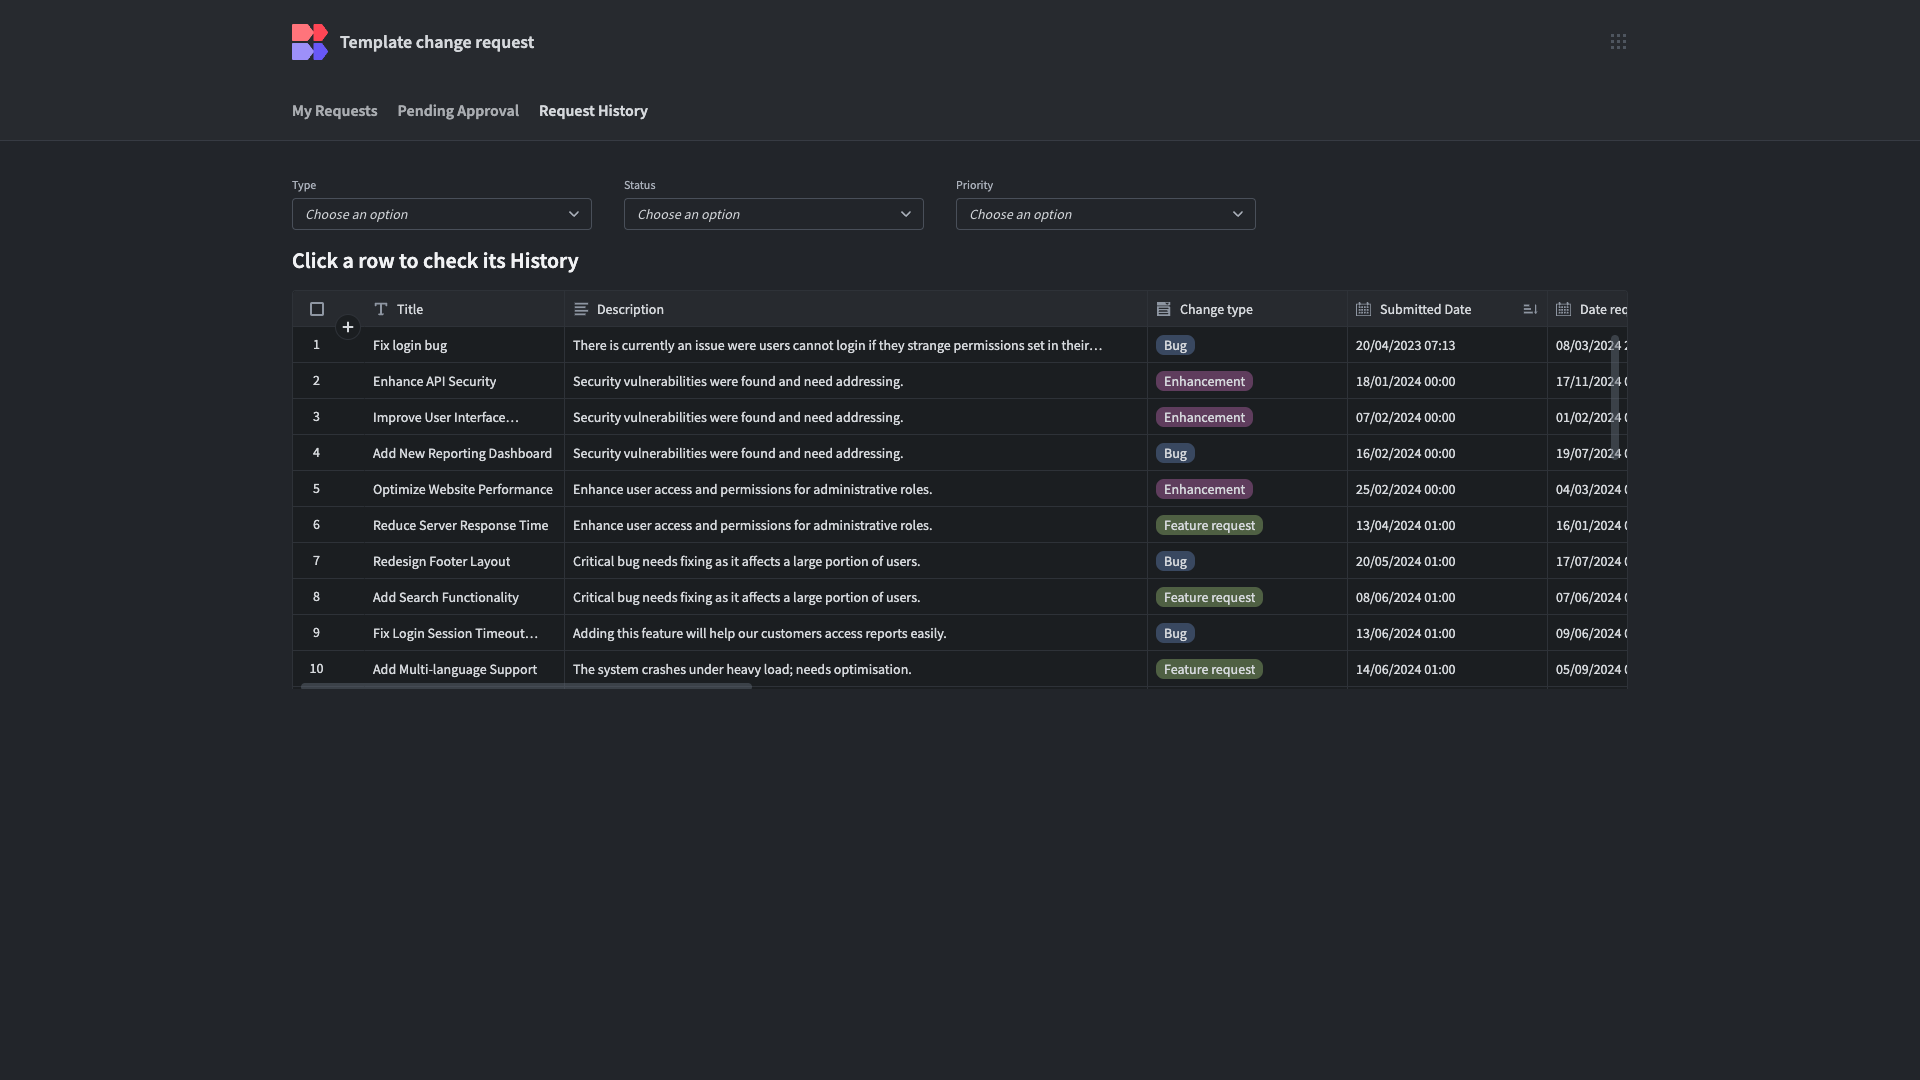Select the Add Search Functionality cell
This screenshot has width=1920, height=1080.
(465, 597)
